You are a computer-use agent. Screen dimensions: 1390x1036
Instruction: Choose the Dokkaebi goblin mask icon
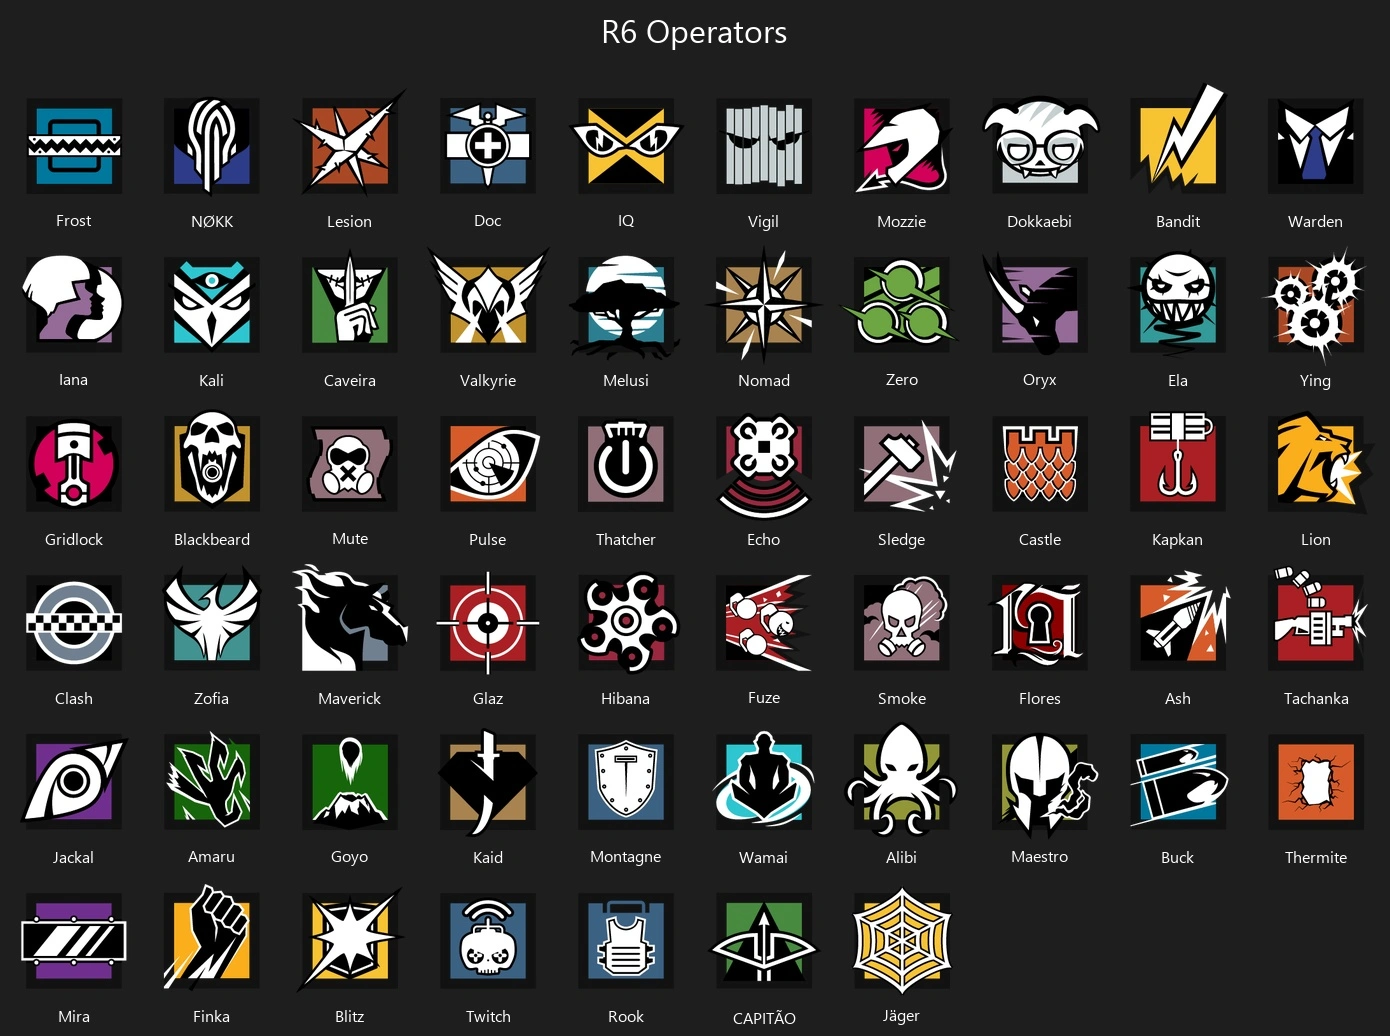pos(1040,146)
